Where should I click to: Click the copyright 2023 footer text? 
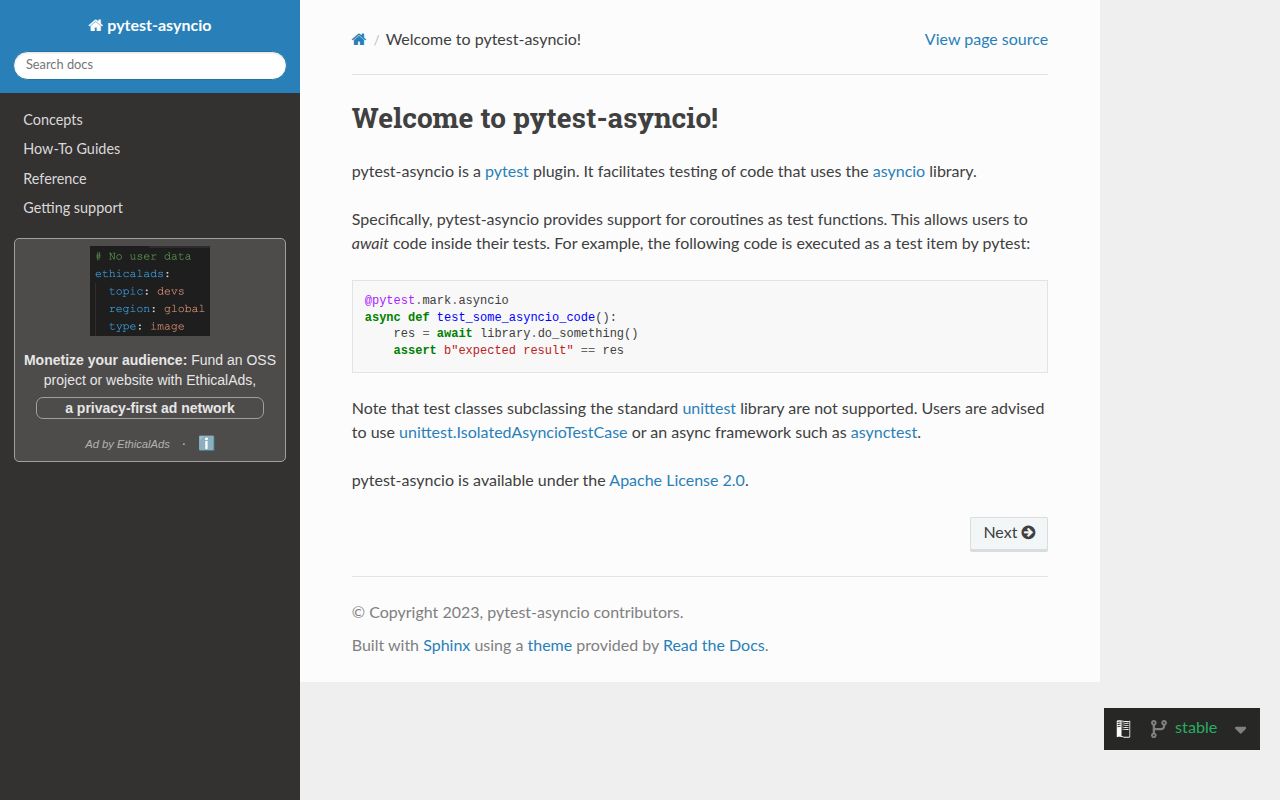(x=517, y=613)
